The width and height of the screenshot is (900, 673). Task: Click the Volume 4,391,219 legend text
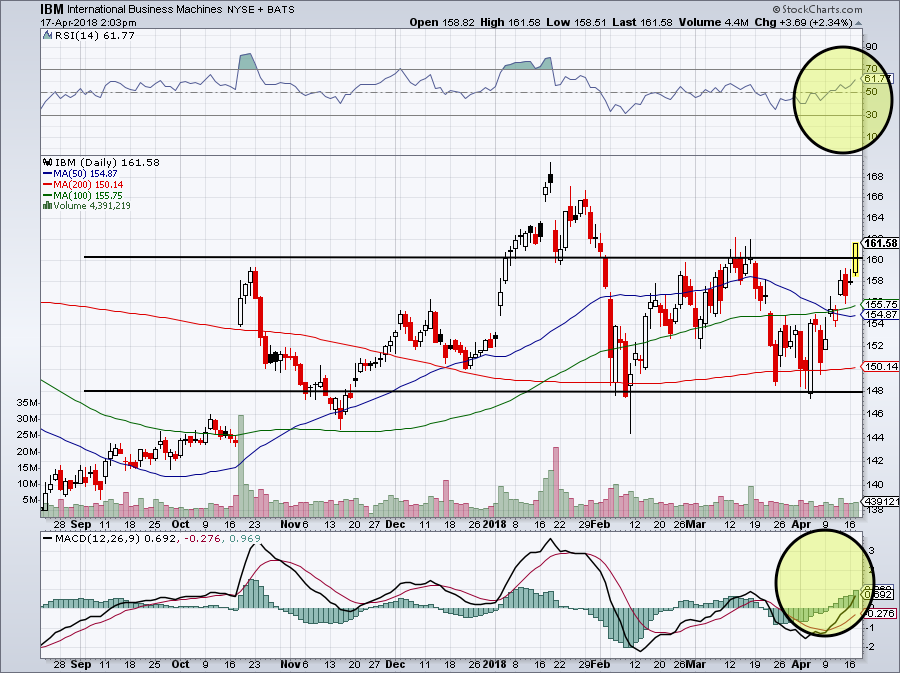(x=92, y=205)
